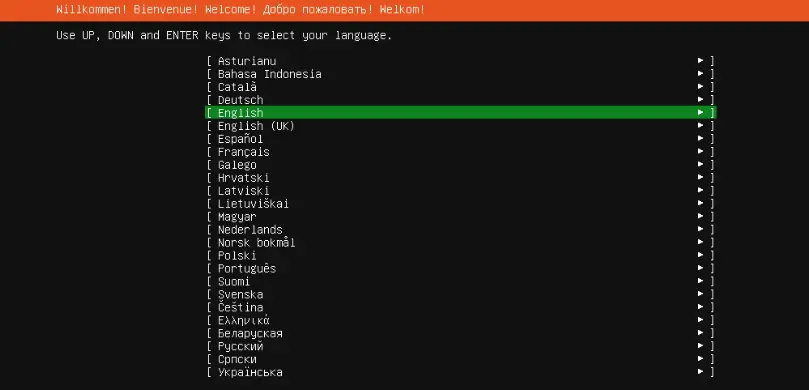Select Українська language
The width and height of the screenshot is (809, 390).
click(461, 372)
